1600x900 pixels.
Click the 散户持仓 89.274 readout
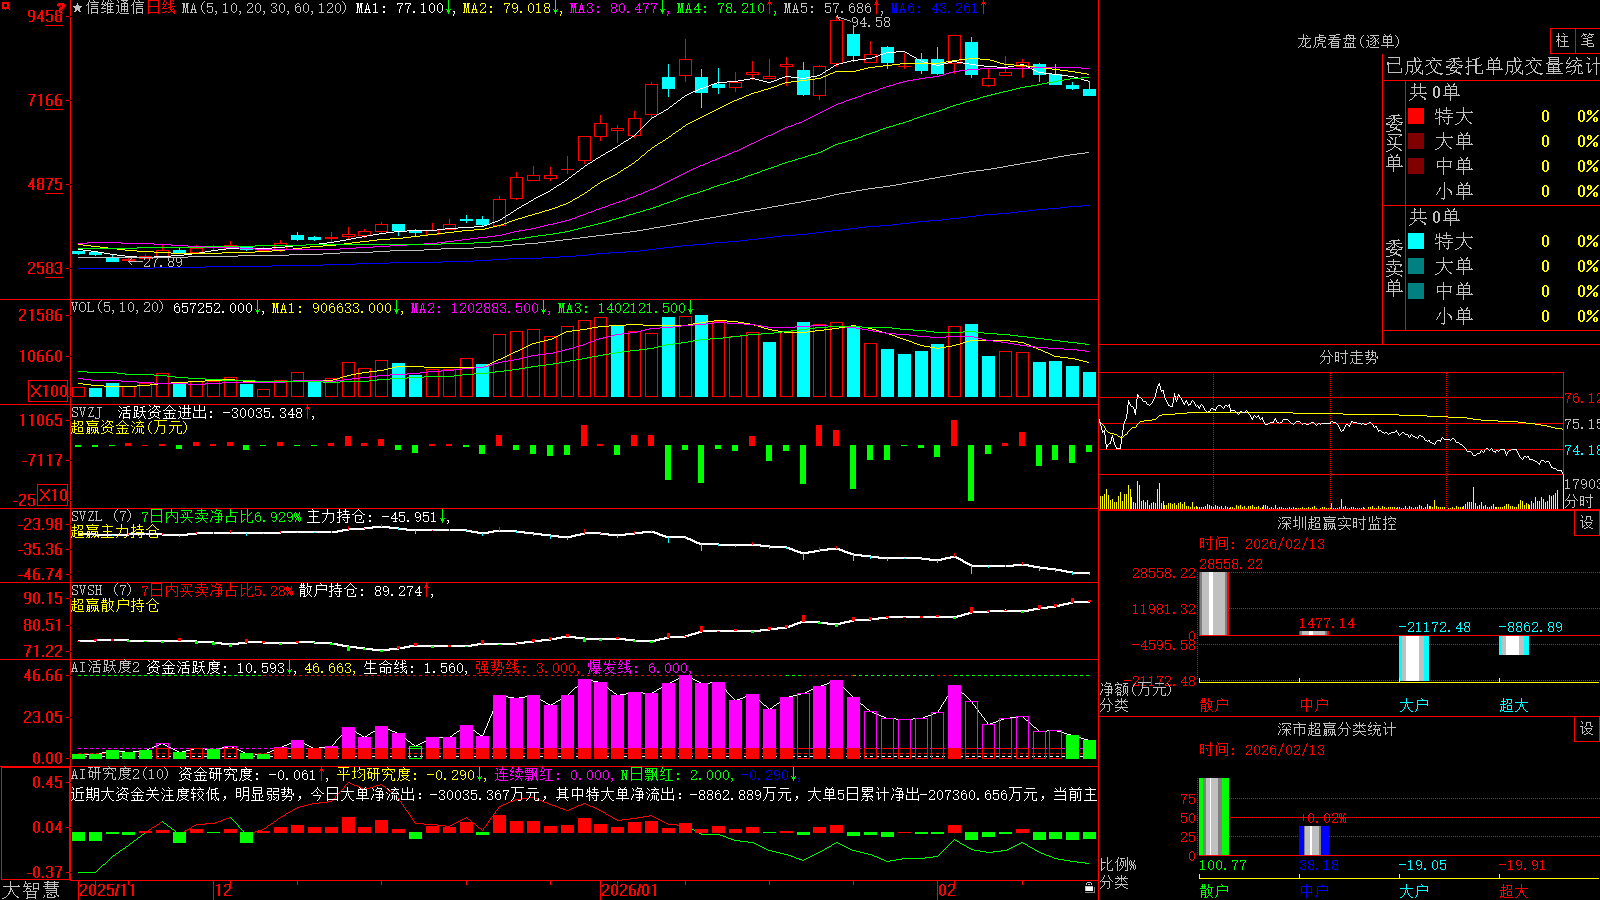click(365, 591)
